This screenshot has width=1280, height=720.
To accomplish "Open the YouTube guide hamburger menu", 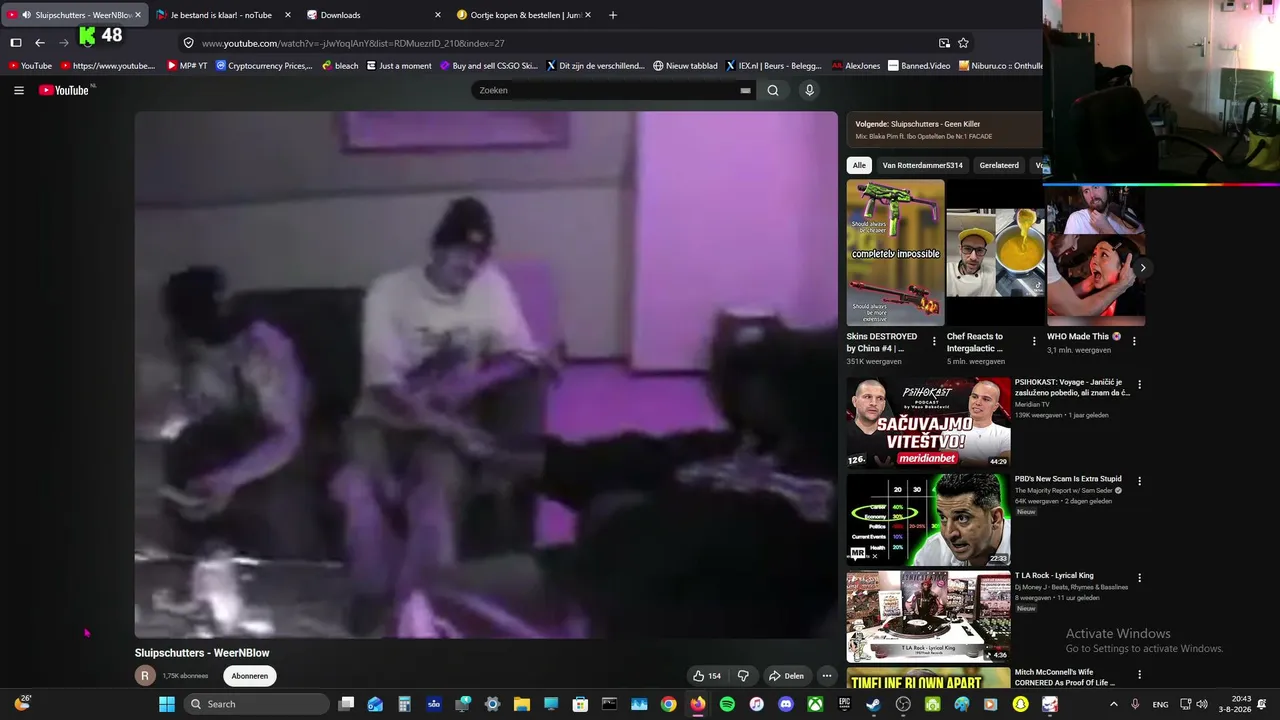I will (x=19, y=90).
